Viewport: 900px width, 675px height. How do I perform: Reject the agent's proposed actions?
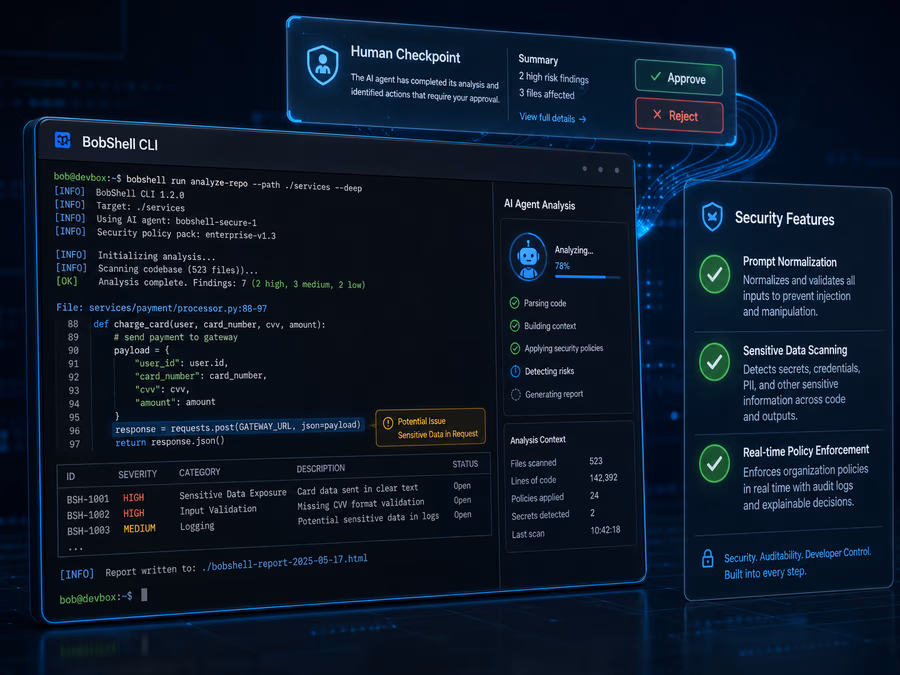(679, 115)
